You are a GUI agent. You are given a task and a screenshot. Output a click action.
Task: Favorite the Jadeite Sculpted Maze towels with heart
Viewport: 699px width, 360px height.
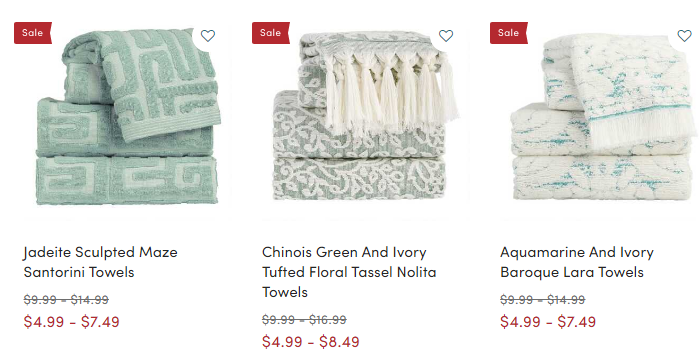point(208,36)
